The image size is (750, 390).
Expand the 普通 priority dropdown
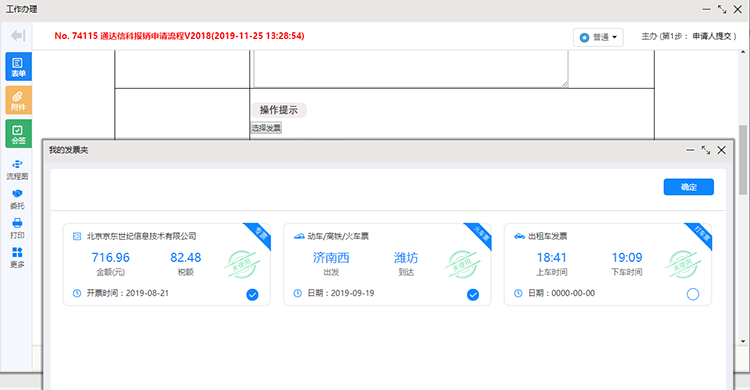[598, 37]
